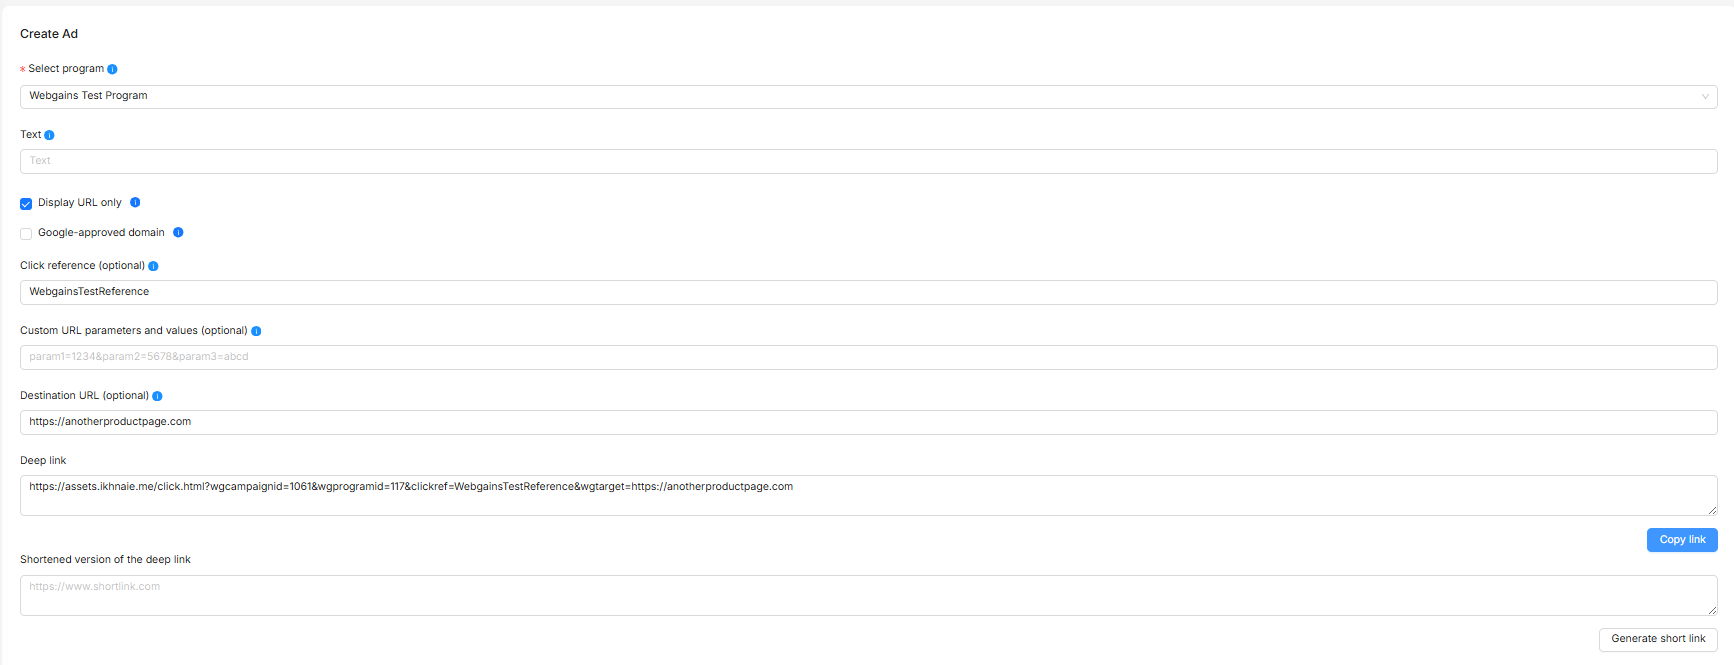Viewport: 1734px width, 665px height.
Task: Click the info icon beside Select program
Action: click(x=112, y=69)
